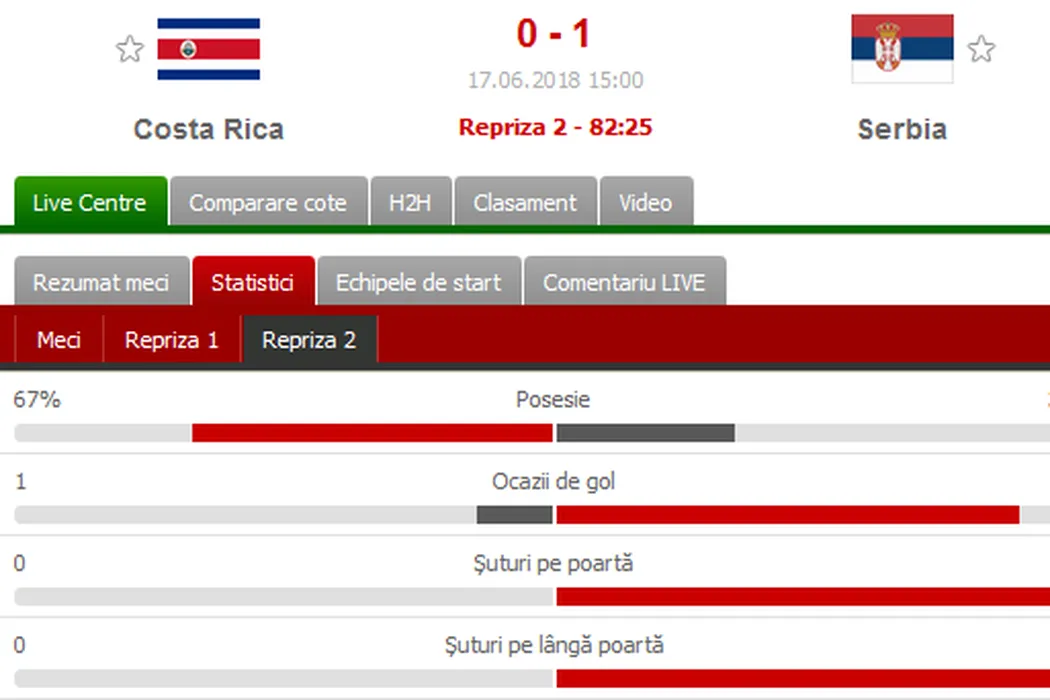Click the Posesie possession bar
The height and width of the screenshot is (700, 1050).
pyautogui.click(x=553, y=433)
